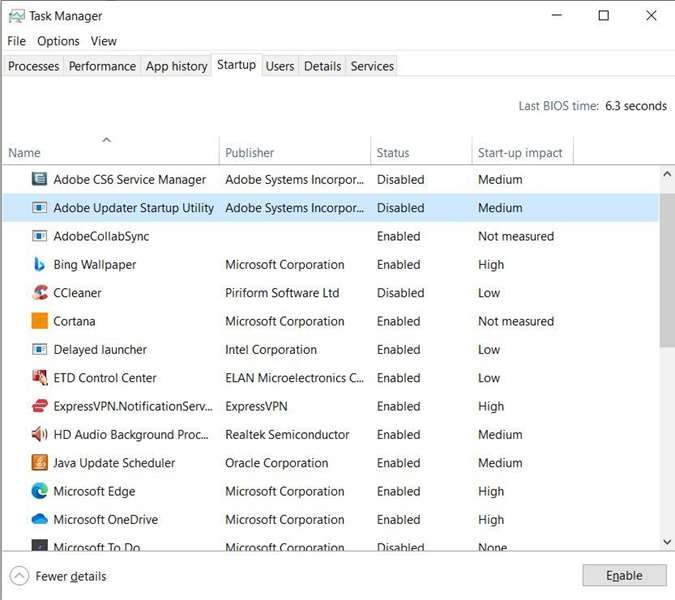Screen dimensions: 675x600
Task: Click the Last BIOS time value
Action: 636,106
